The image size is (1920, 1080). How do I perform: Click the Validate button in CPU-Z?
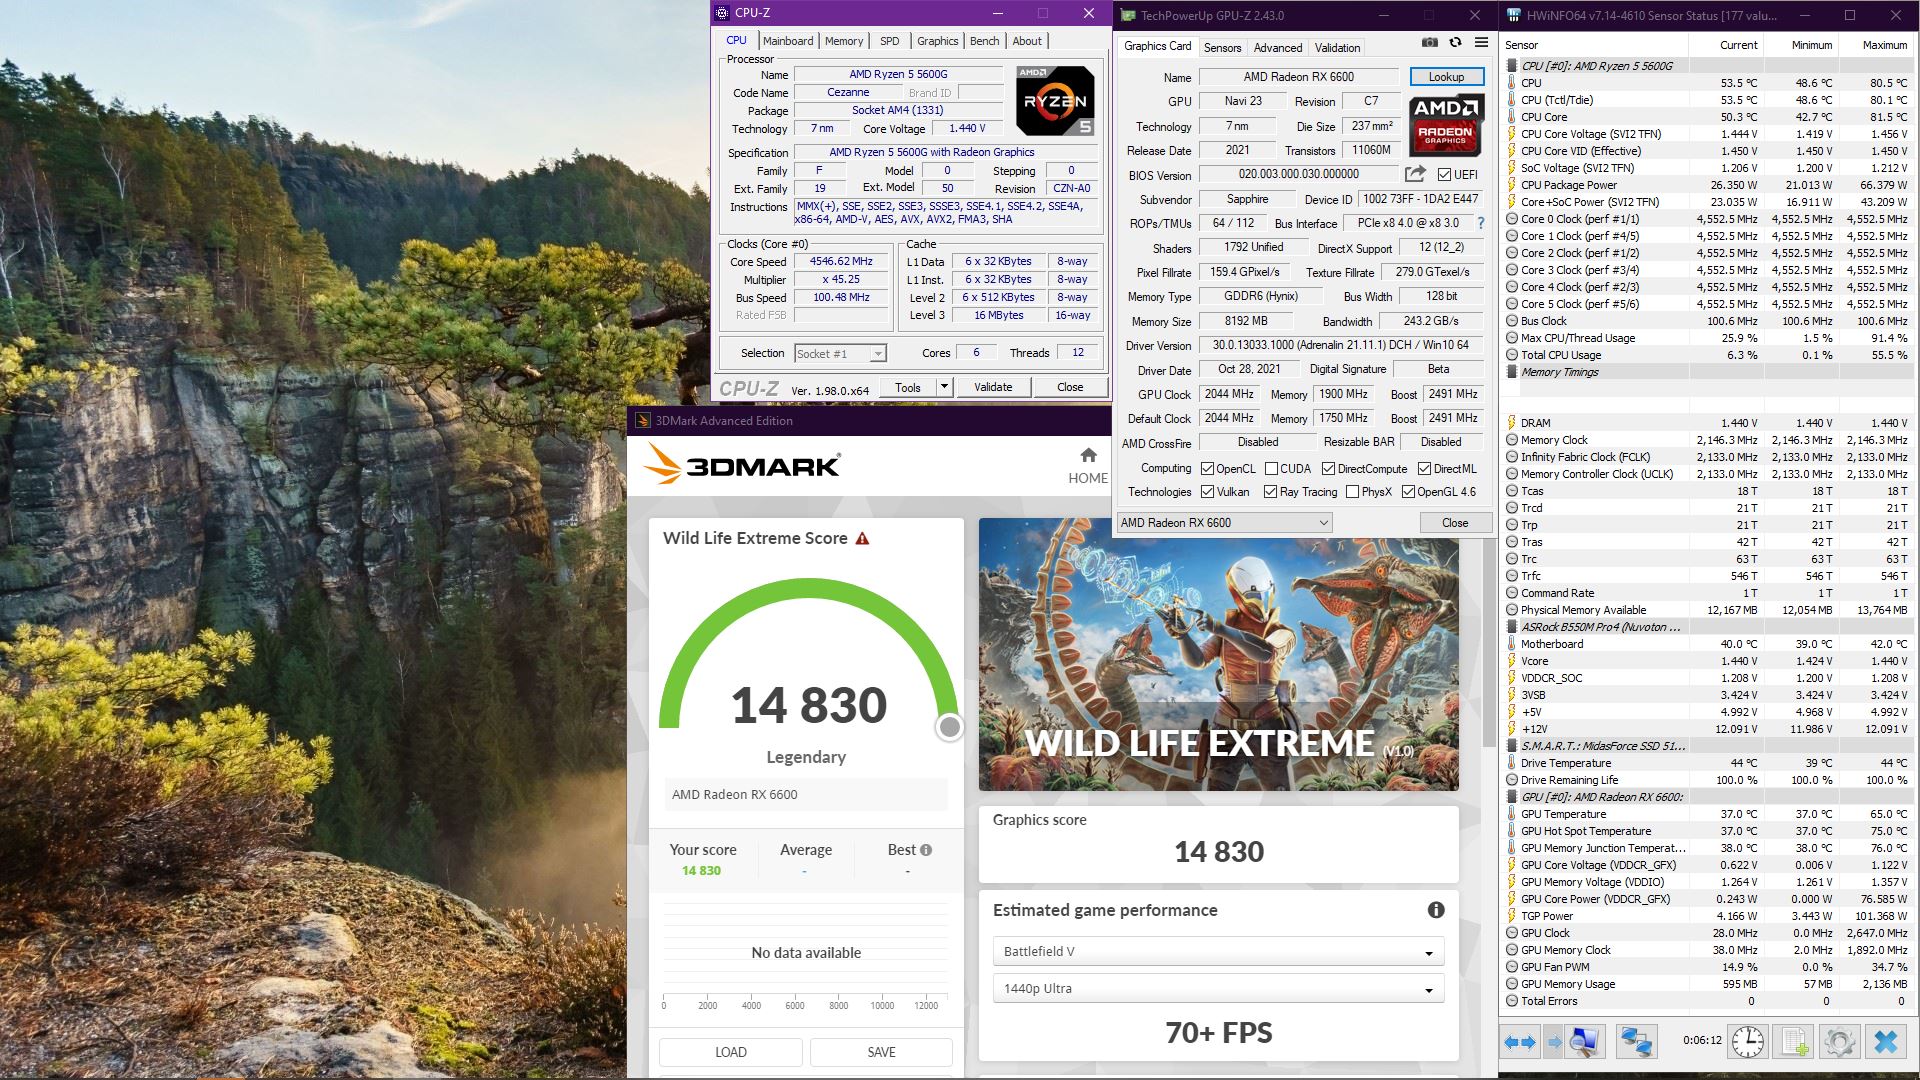pos(993,388)
